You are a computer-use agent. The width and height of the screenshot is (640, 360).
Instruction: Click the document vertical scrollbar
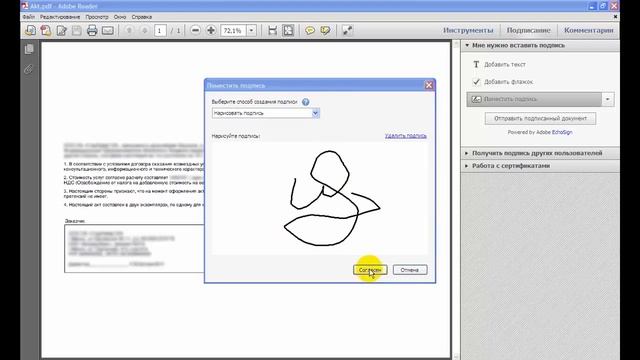pyautogui.click(x=456, y=199)
